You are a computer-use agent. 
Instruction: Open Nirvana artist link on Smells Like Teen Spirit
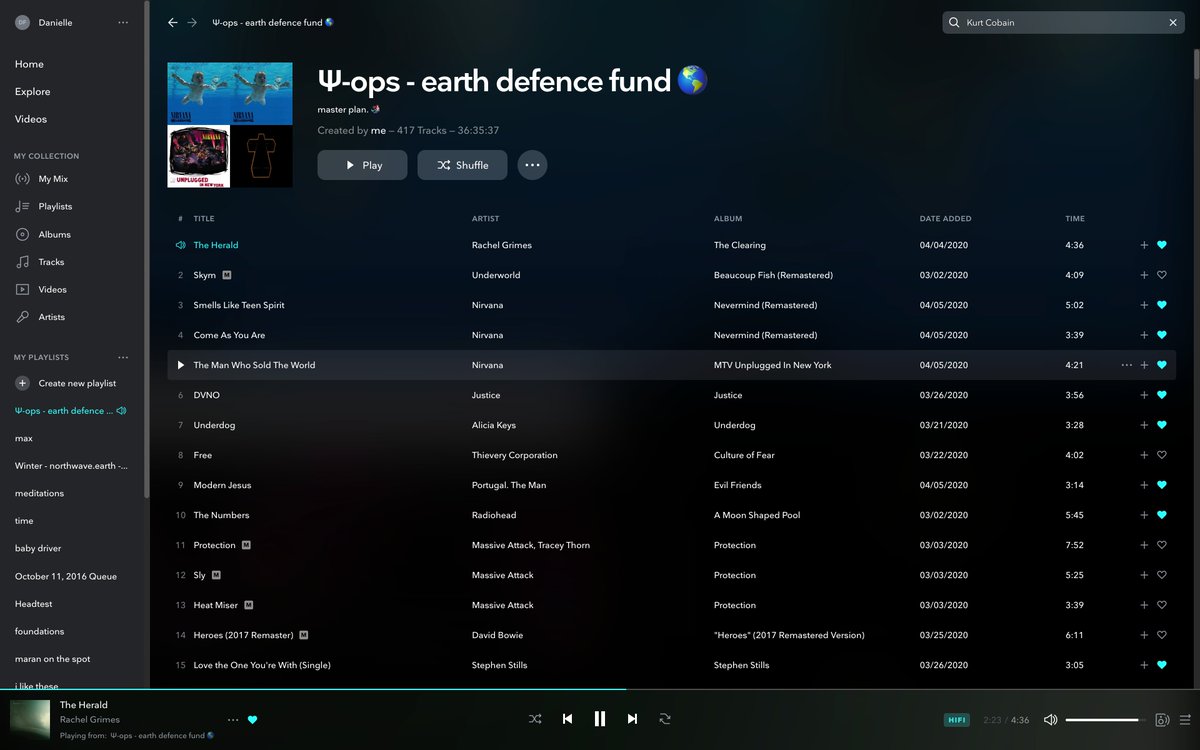click(x=487, y=305)
